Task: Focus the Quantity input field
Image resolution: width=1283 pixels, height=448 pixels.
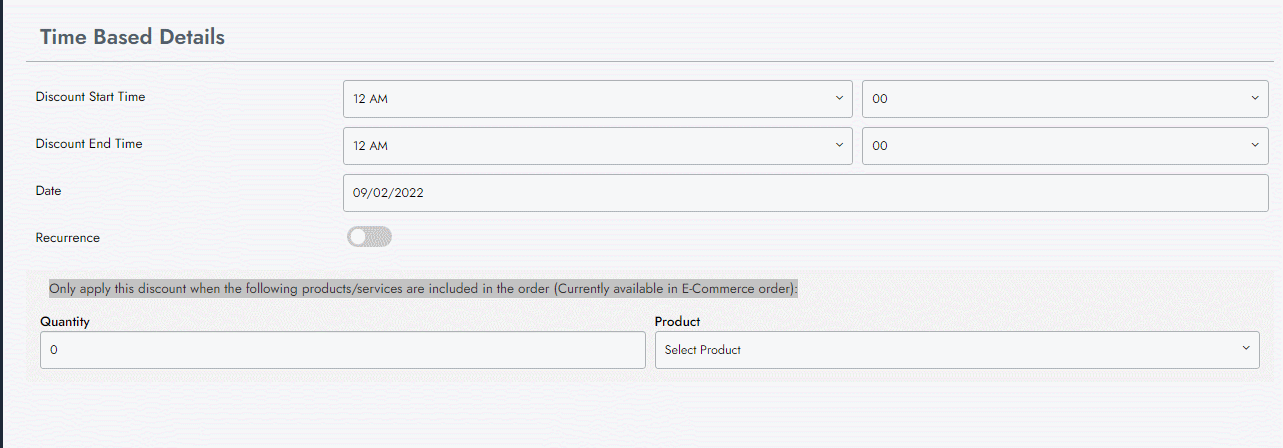Action: tap(342, 350)
